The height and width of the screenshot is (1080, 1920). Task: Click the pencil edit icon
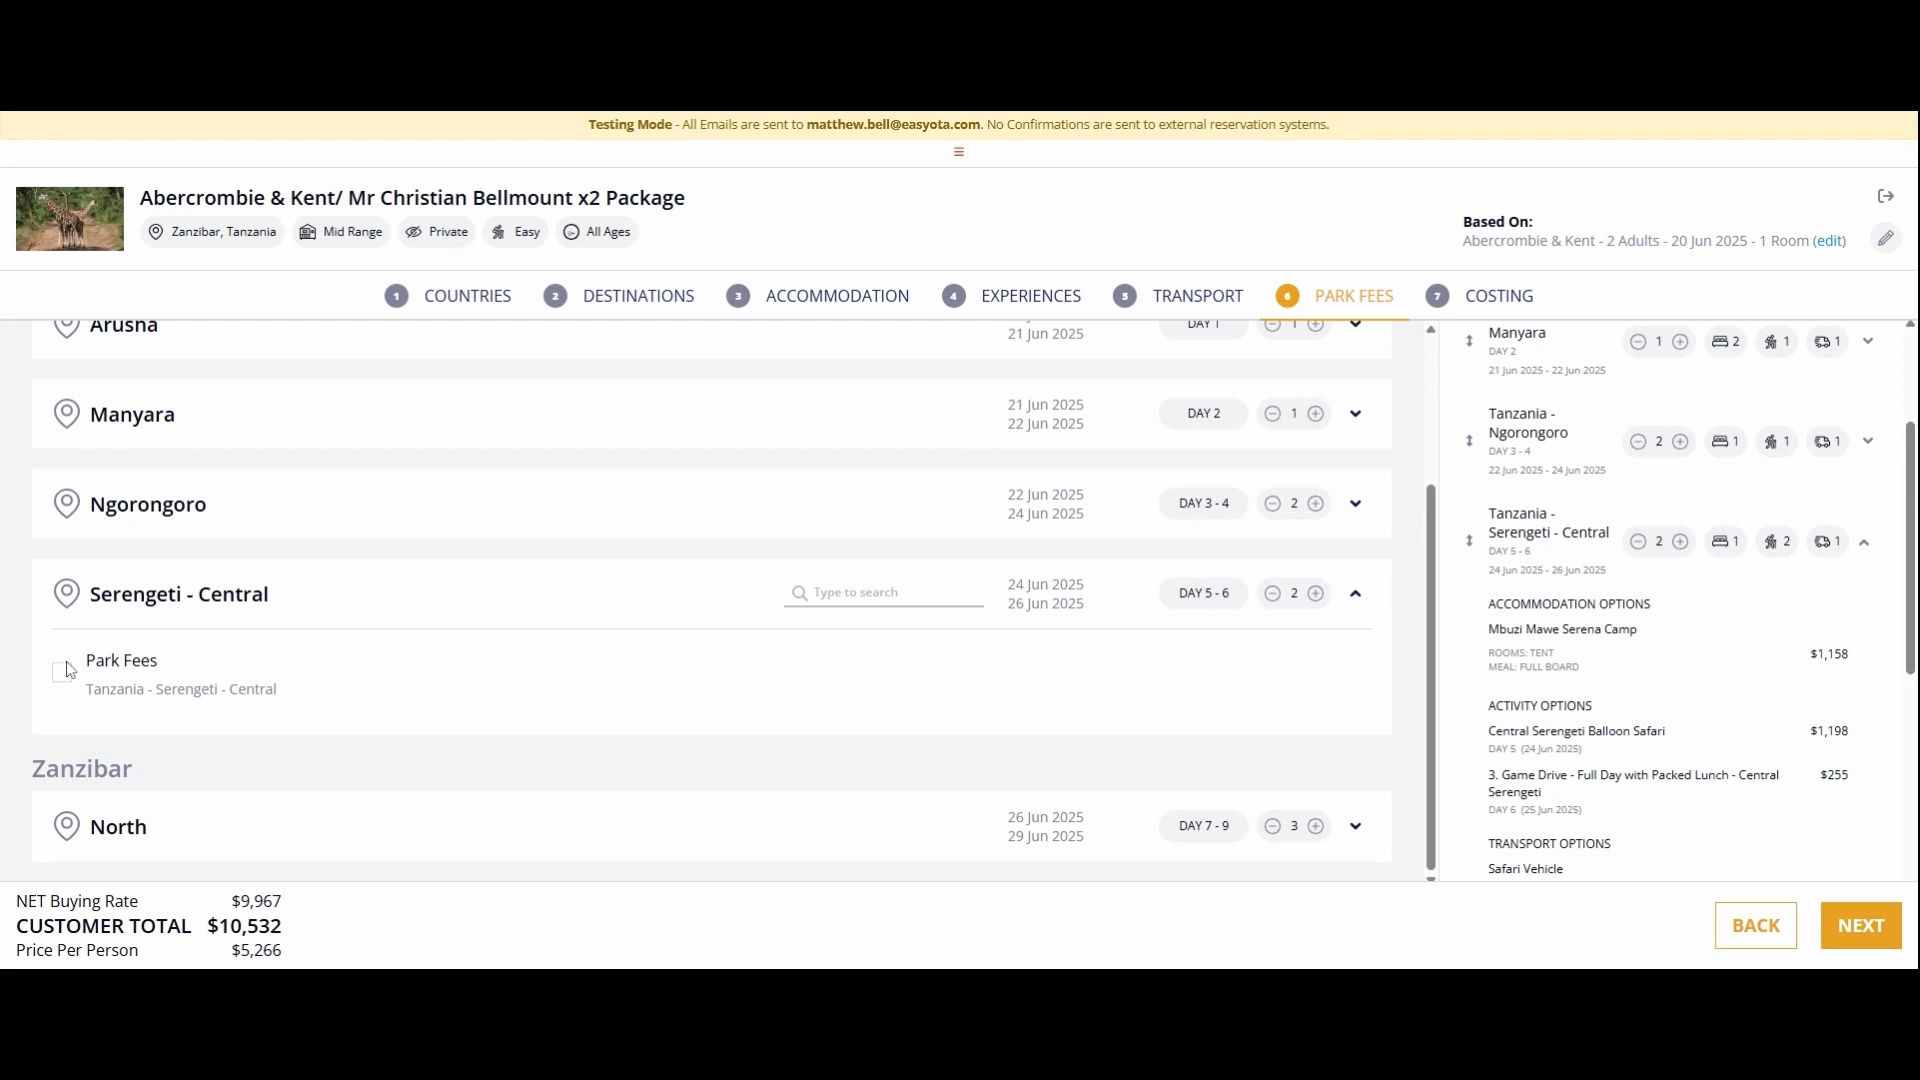1886,238
